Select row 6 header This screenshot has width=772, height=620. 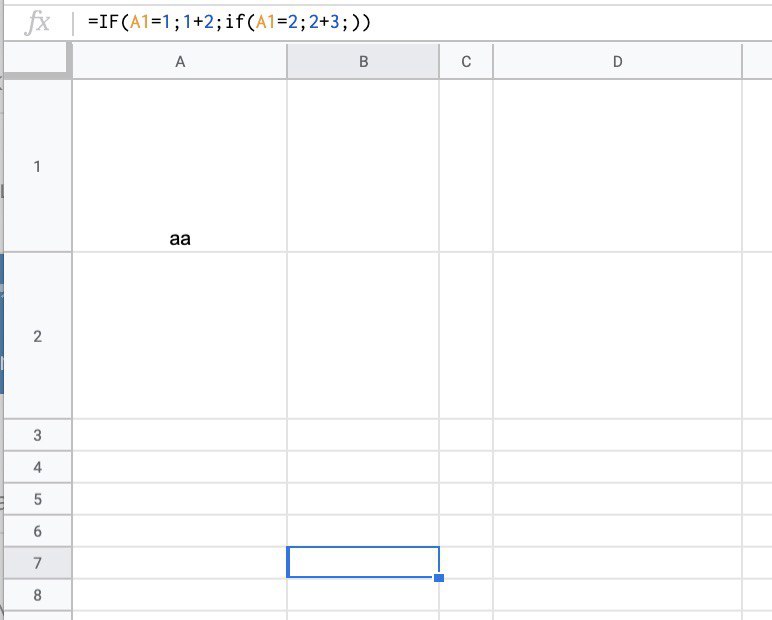click(x=37, y=531)
